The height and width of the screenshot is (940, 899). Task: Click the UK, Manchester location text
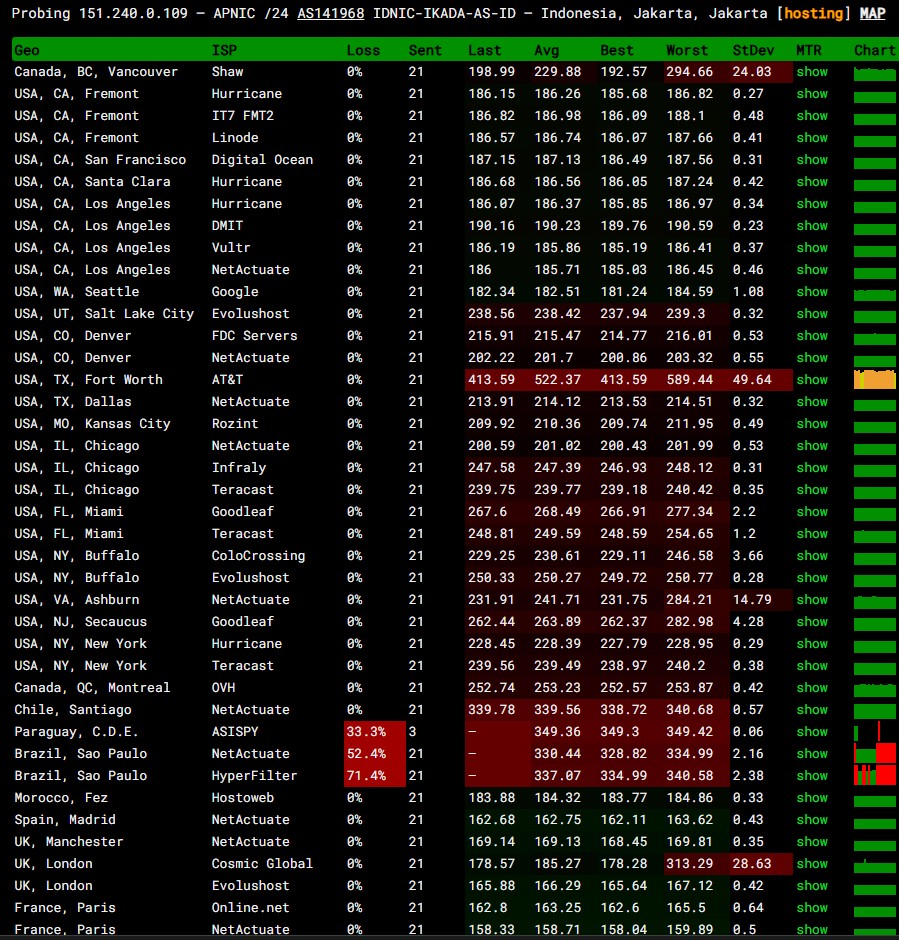[x=69, y=842]
